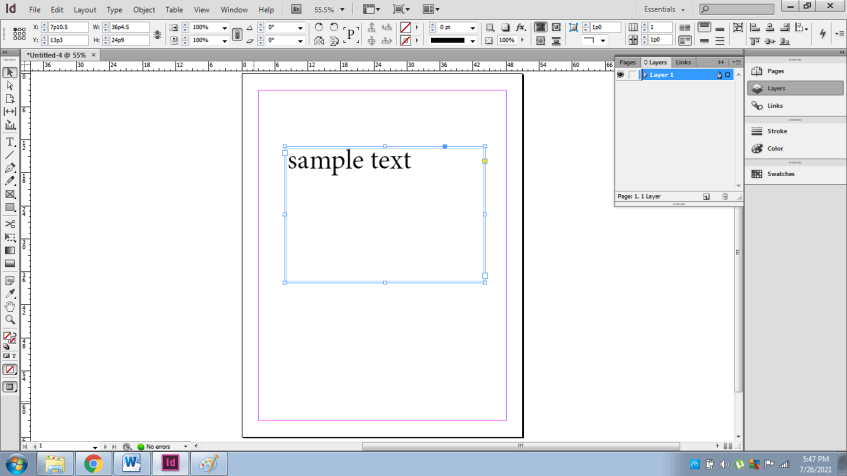Open the Swatches panel

pos(781,174)
